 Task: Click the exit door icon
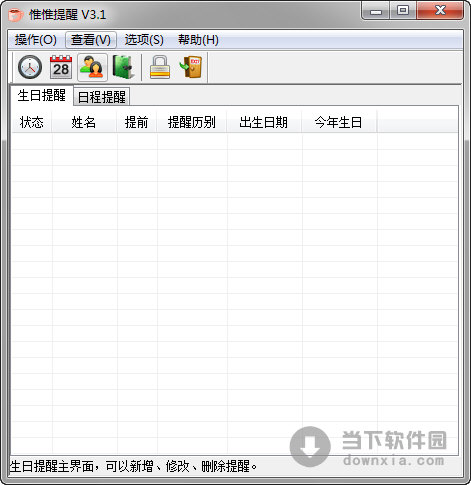pyautogui.click(x=191, y=67)
